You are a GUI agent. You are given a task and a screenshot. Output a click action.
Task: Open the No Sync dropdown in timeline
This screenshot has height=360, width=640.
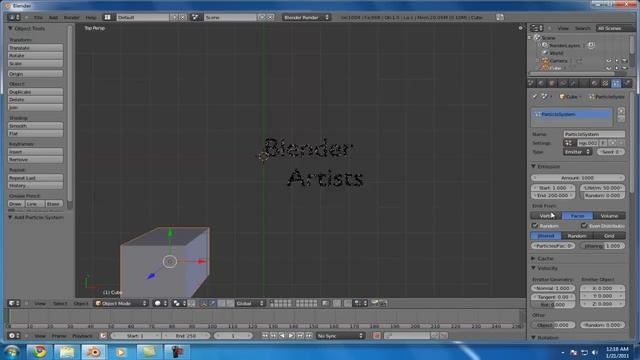[x=340, y=336]
